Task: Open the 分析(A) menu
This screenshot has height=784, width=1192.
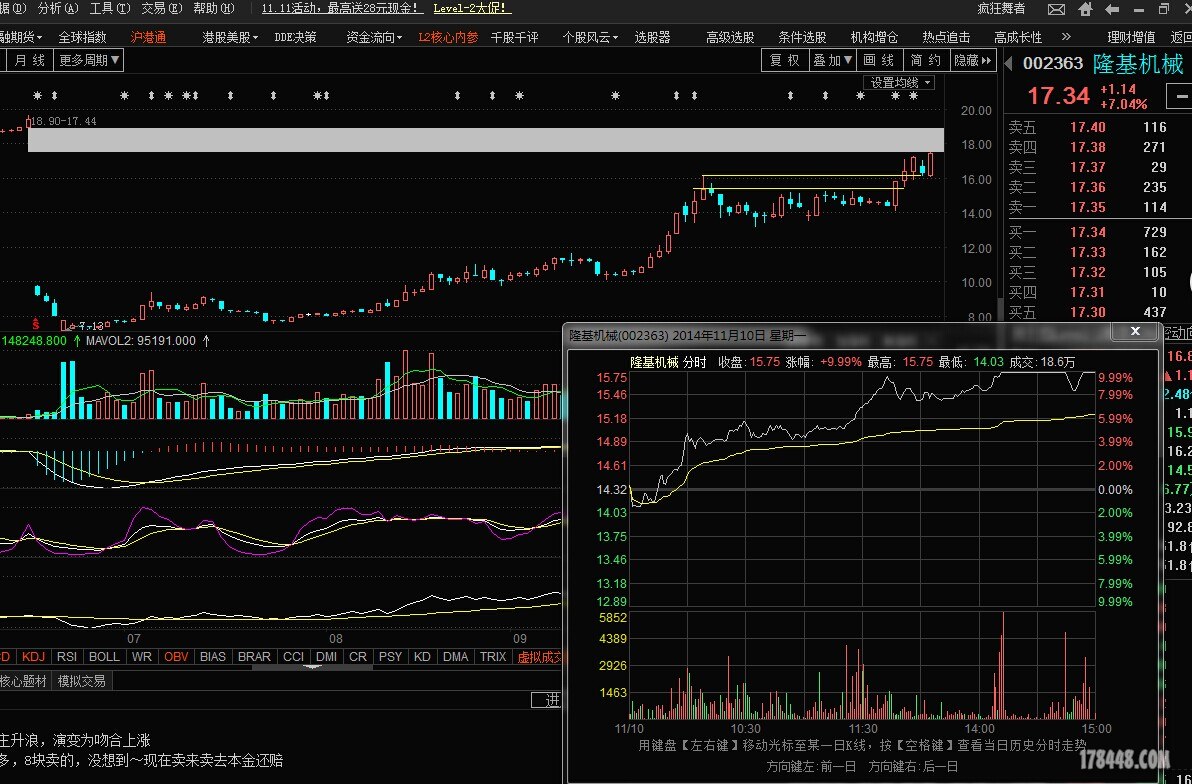Action: pyautogui.click(x=58, y=8)
